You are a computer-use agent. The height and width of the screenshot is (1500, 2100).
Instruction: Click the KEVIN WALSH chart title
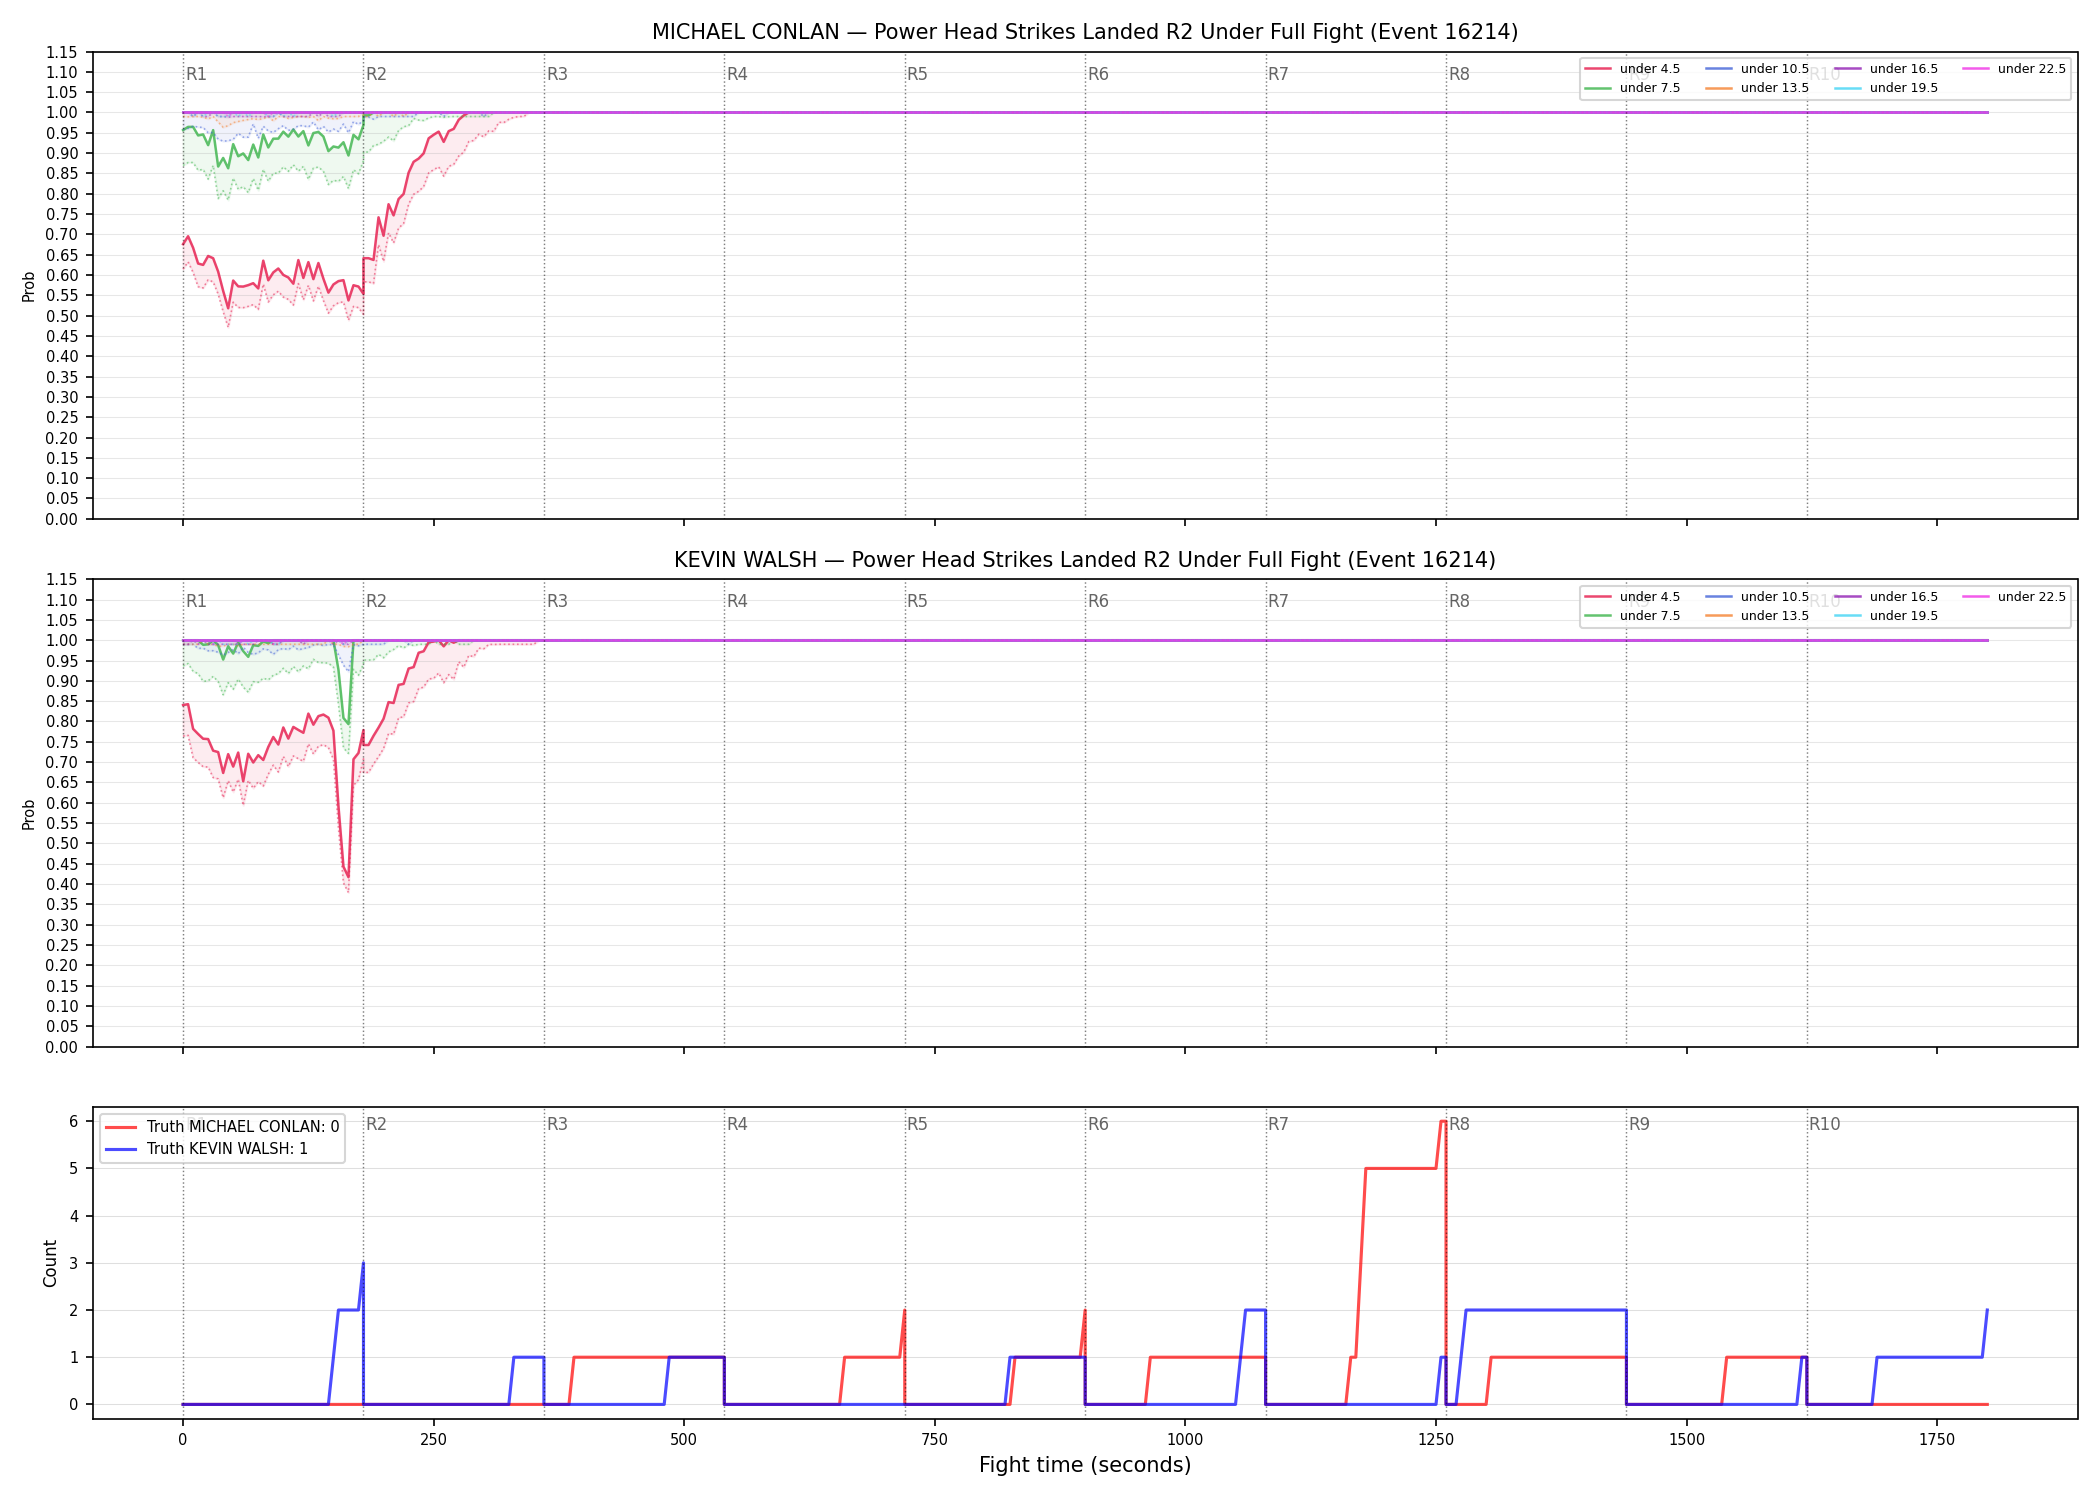coord(1085,560)
